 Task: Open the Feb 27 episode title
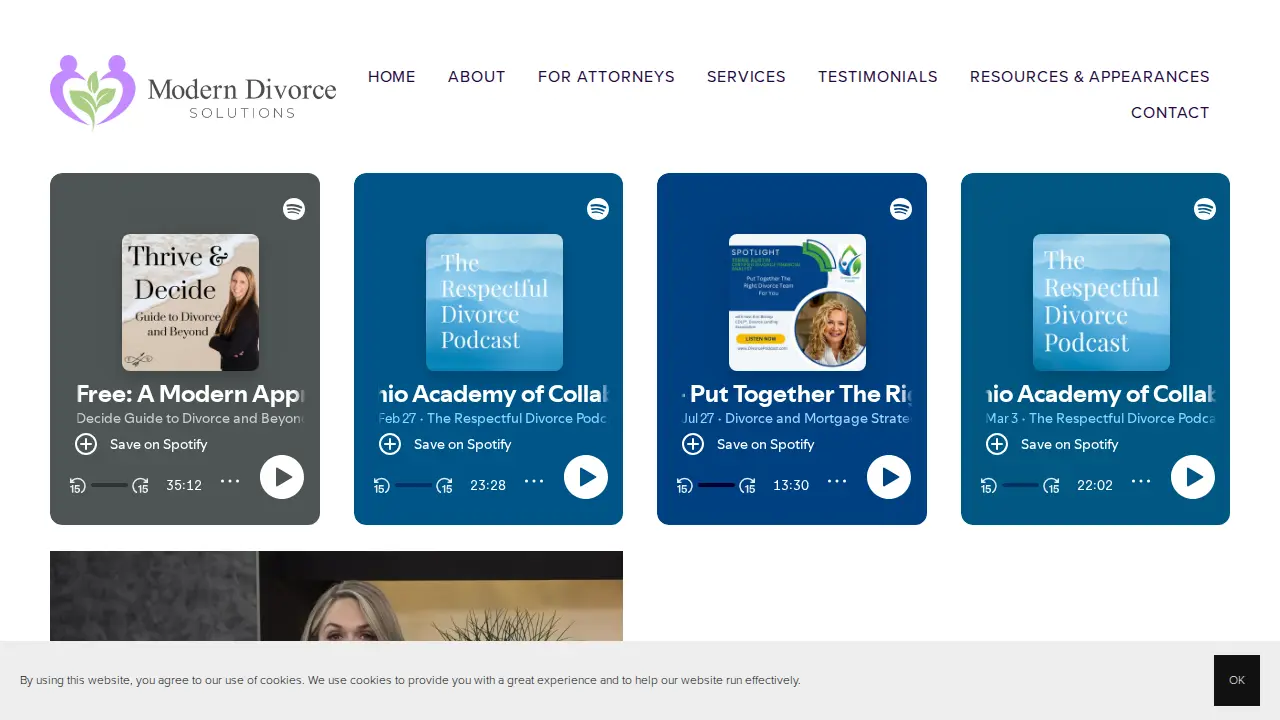point(494,394)
